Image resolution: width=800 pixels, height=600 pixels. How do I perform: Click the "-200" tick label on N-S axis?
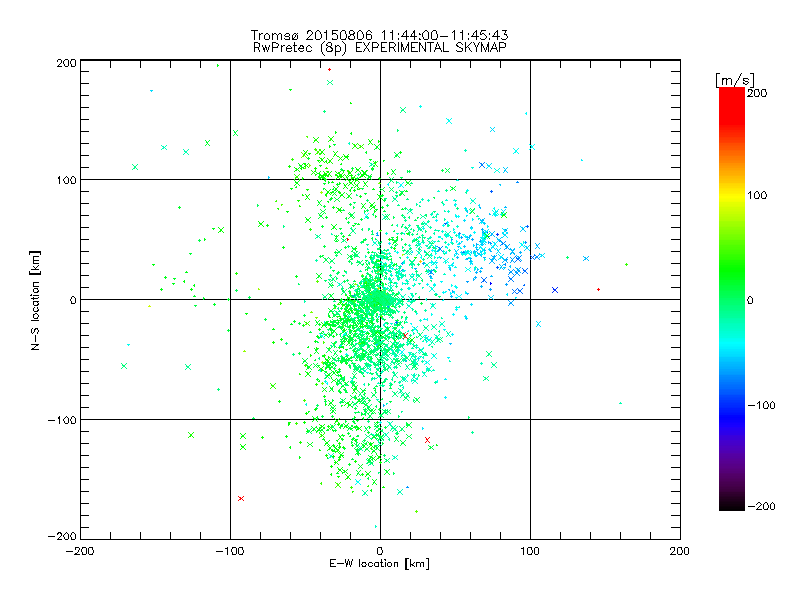pos(62,536)
